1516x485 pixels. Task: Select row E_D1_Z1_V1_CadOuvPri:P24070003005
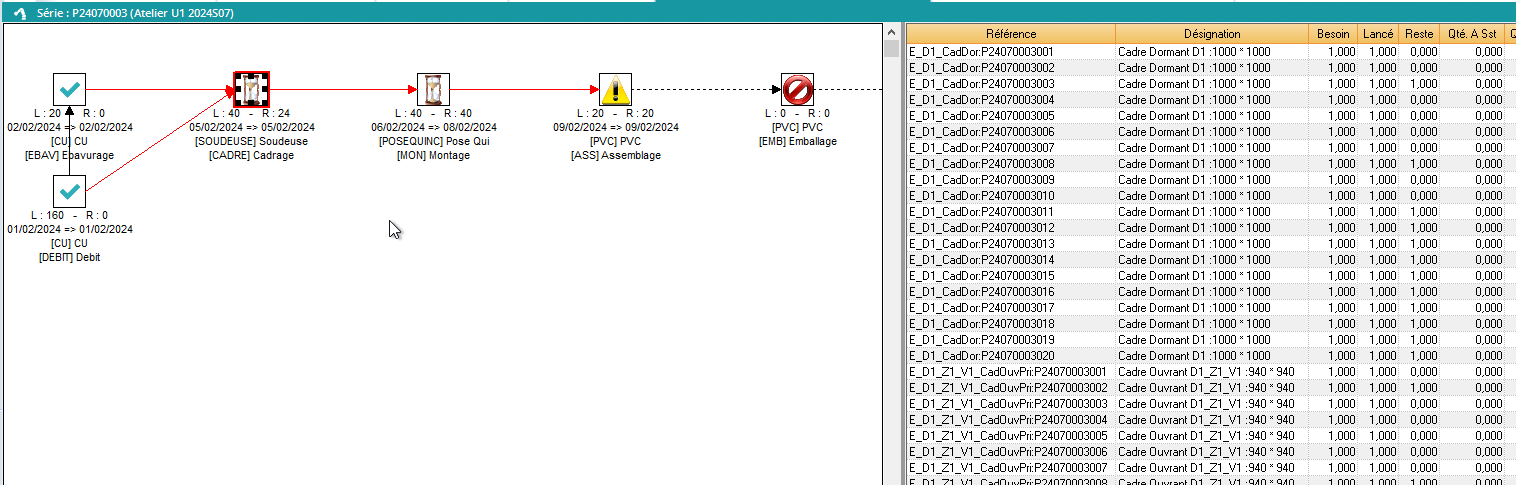pyautogui.click(x=1010, y=436)
